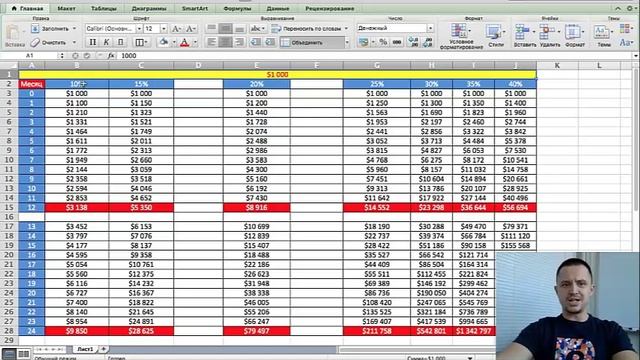This screenshot has height=360, width=640.
Task: Open Clear (Очистить) dropdown arrow
Action: pyautogui.click(x=74, y=42)
